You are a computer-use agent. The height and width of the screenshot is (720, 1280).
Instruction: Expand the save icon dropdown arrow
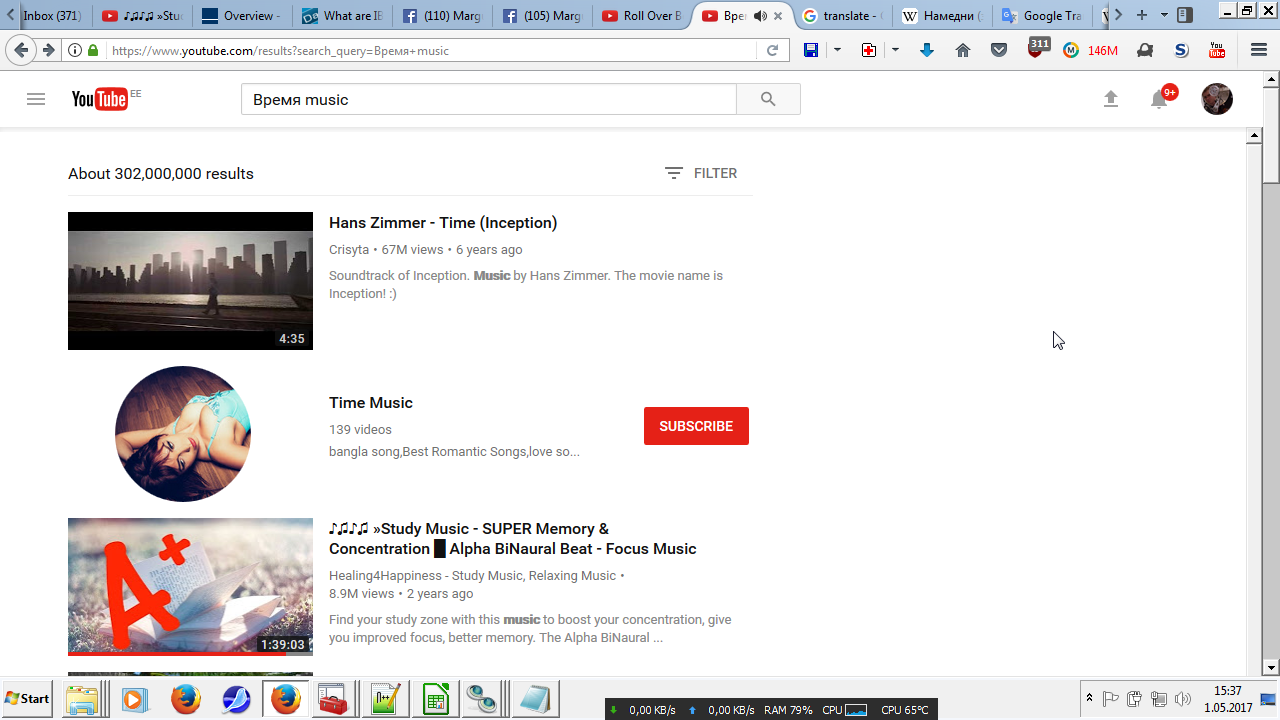[x=837, y=50]
